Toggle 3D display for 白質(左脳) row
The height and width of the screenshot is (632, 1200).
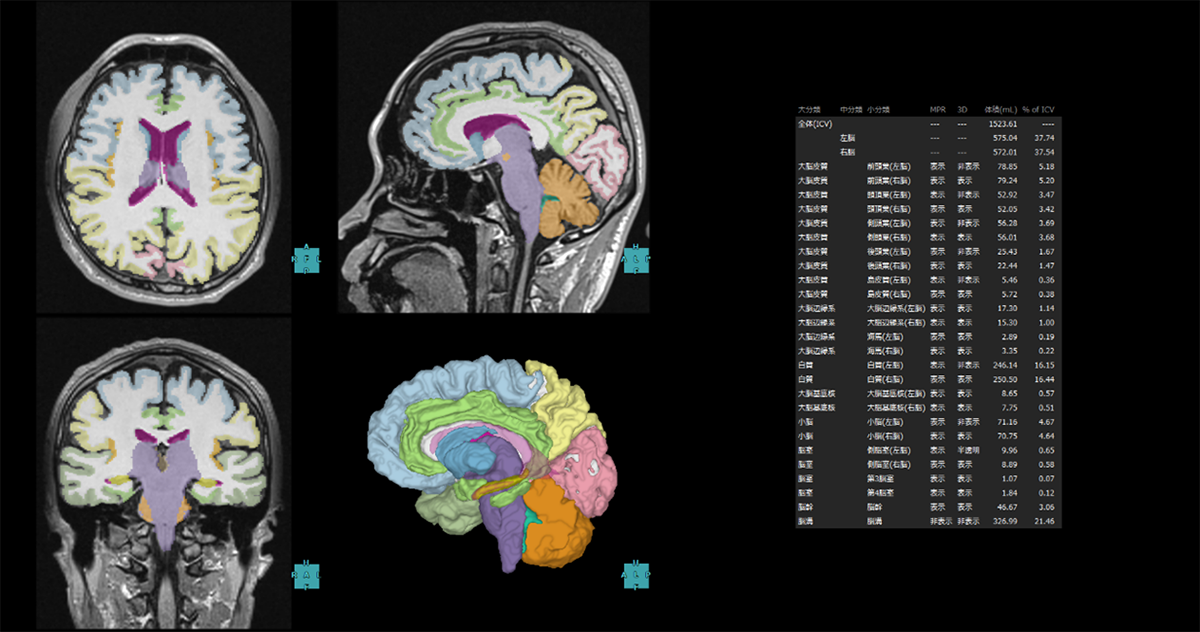click(966, 366)
